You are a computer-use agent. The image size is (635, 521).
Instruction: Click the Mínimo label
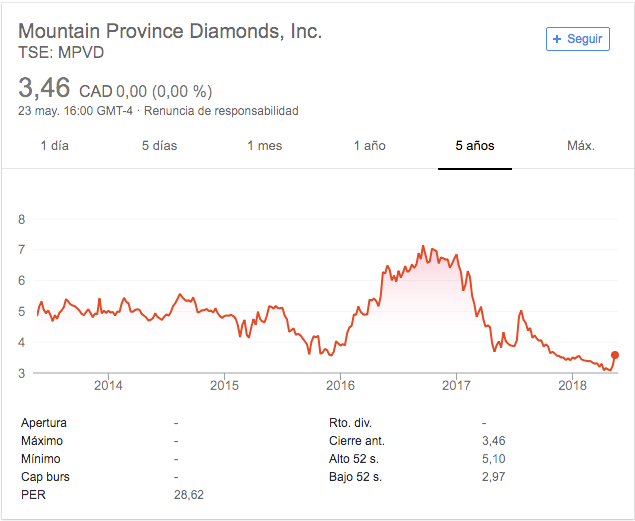40,459
